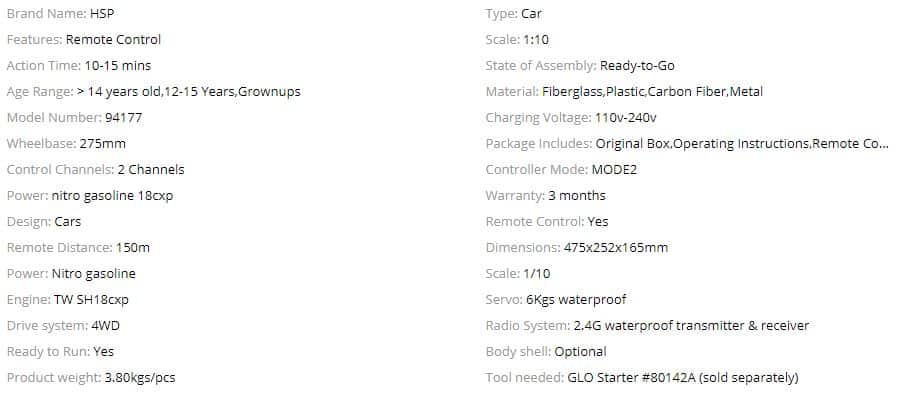Viewport: 900px width, 396px height.
Task: Select the Radio System 2.4G specification
Action: coord(647,325)
